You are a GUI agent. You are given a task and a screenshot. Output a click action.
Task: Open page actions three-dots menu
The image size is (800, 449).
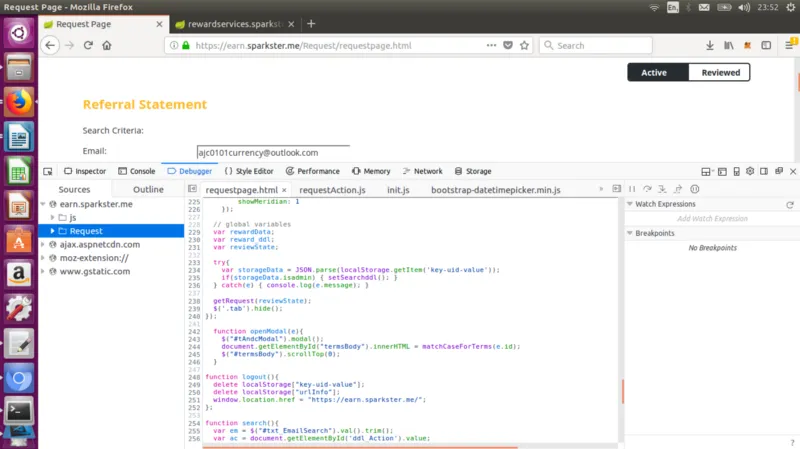point(491,45)
